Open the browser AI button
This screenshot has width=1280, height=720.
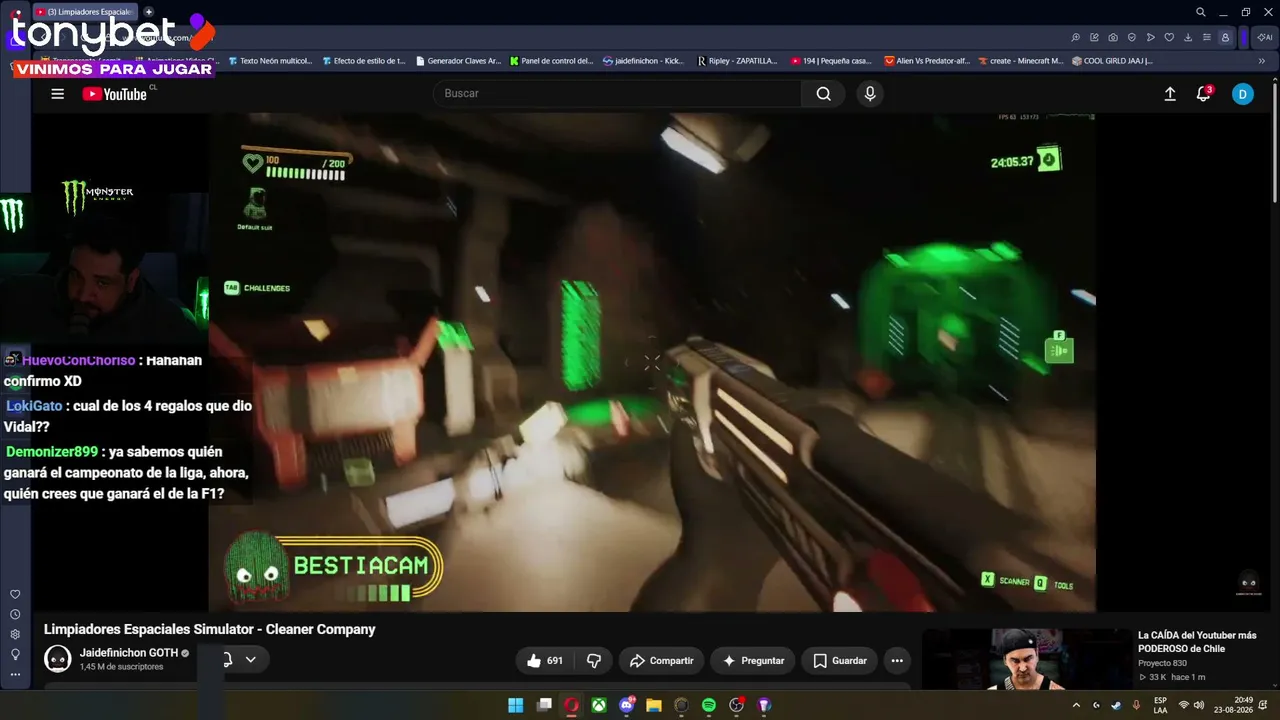pyautogui.click(x=1263, y=38)
